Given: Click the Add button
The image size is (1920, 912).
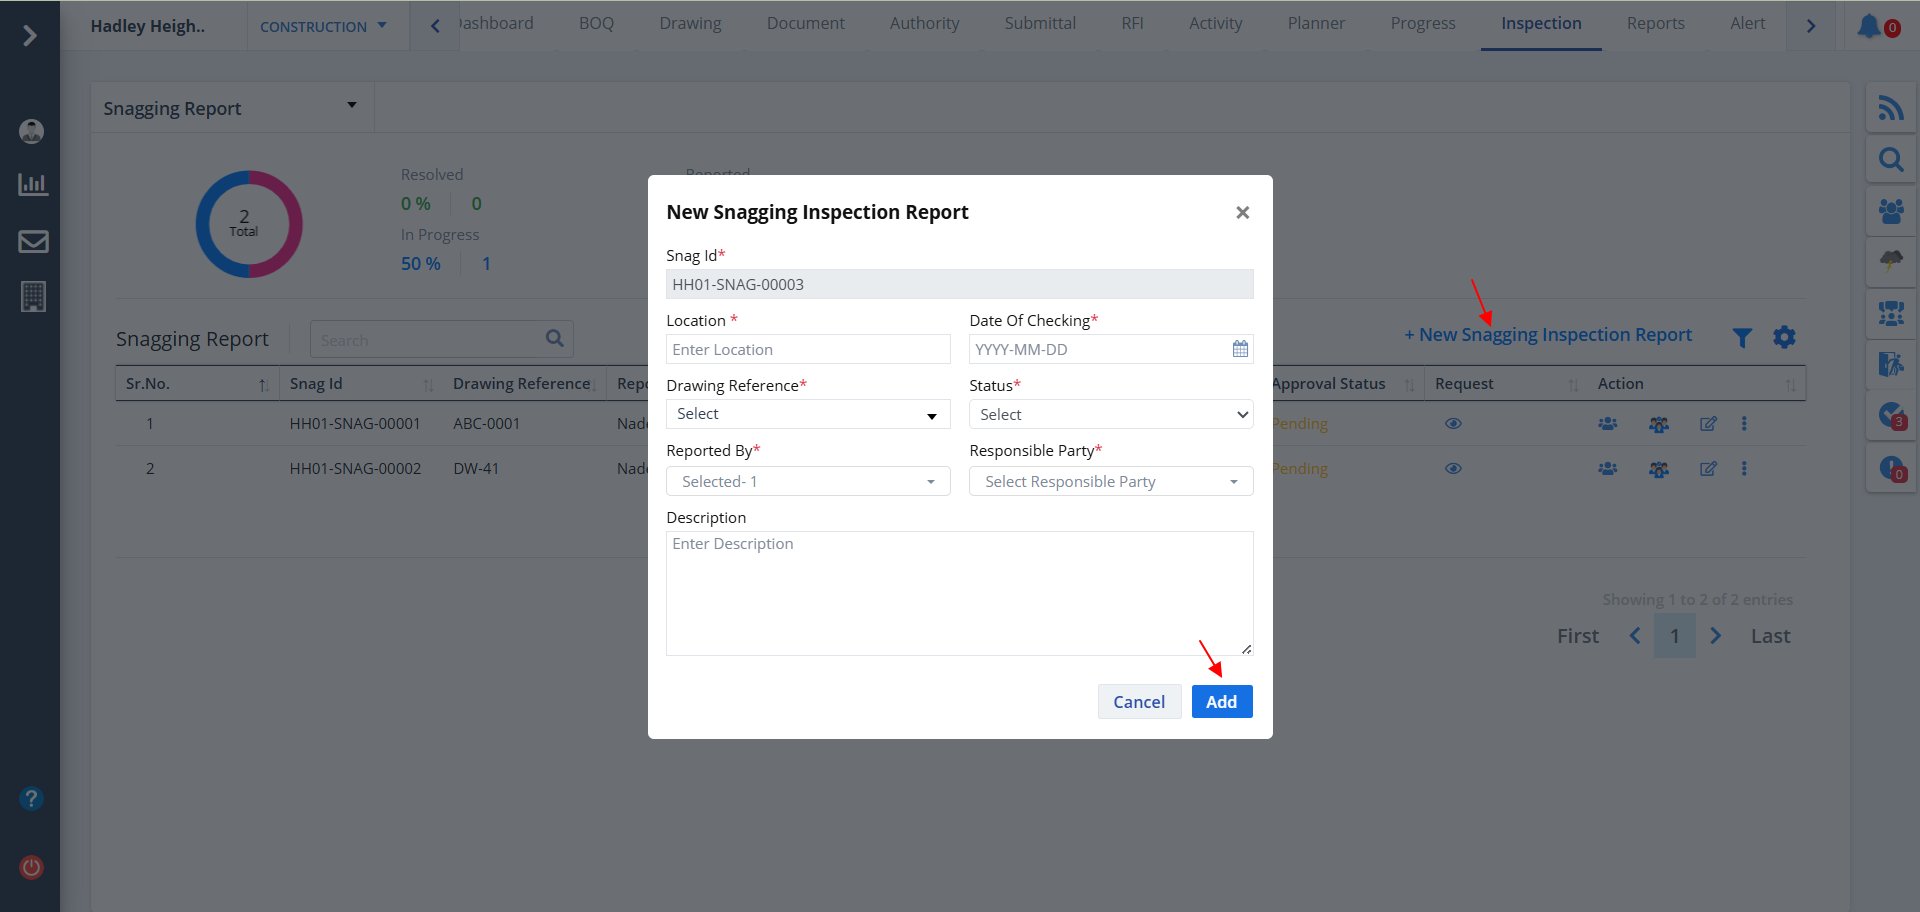Looking at the screenshot, I should click(1221, 702).
